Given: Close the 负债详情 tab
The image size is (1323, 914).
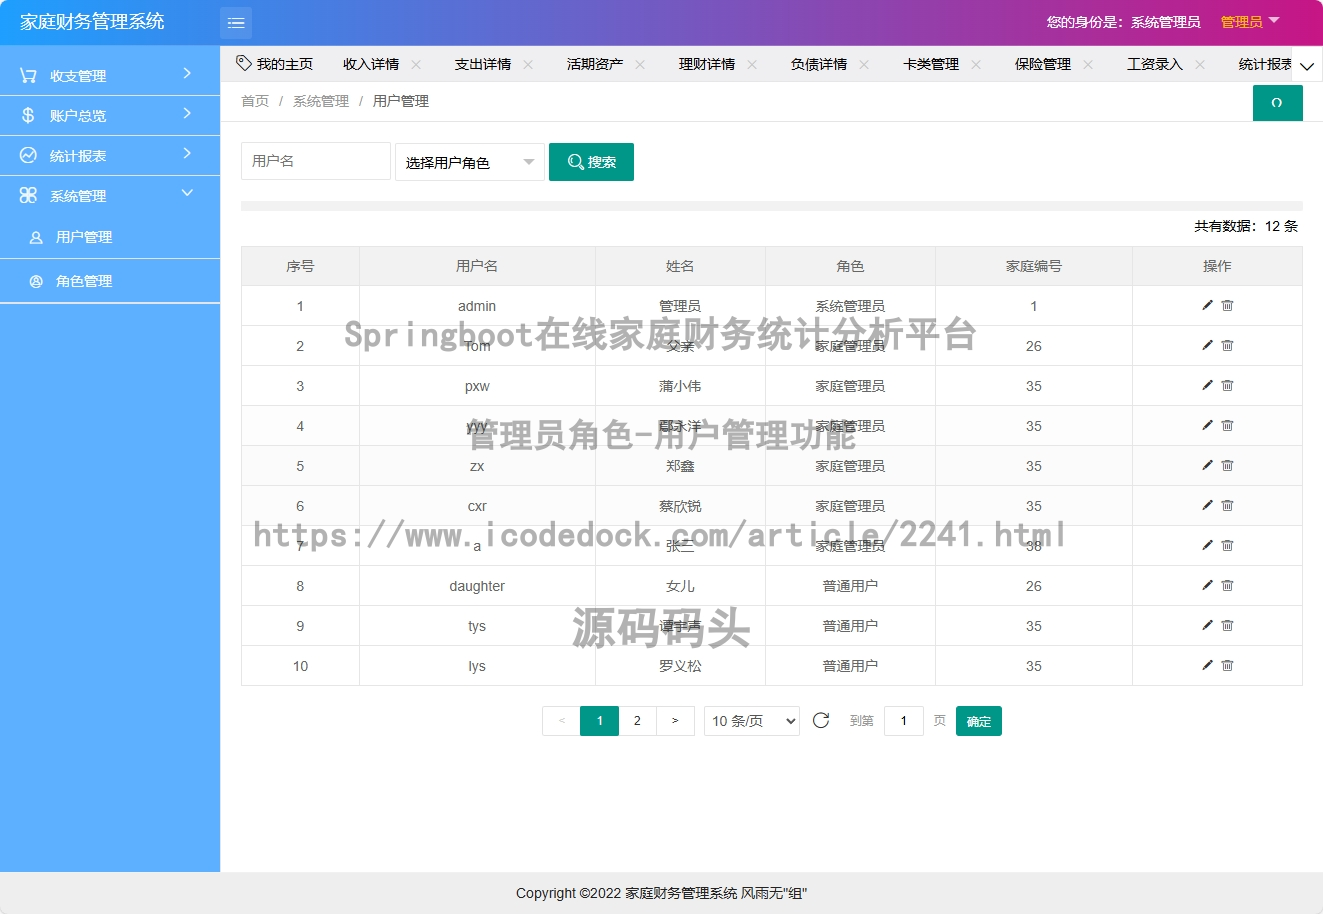Looking at the screenshot, I should pos(864,64).
